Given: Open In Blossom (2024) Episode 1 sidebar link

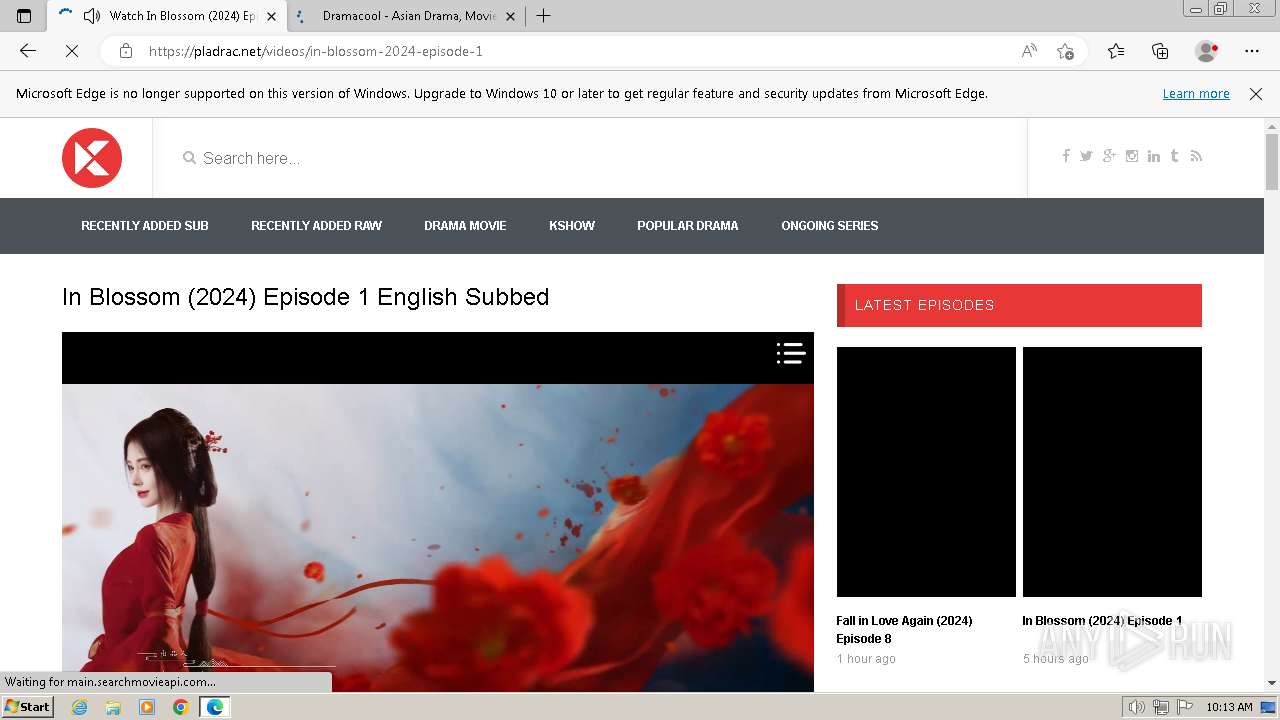Looking at the screenshot, I should coord(1102,621).
